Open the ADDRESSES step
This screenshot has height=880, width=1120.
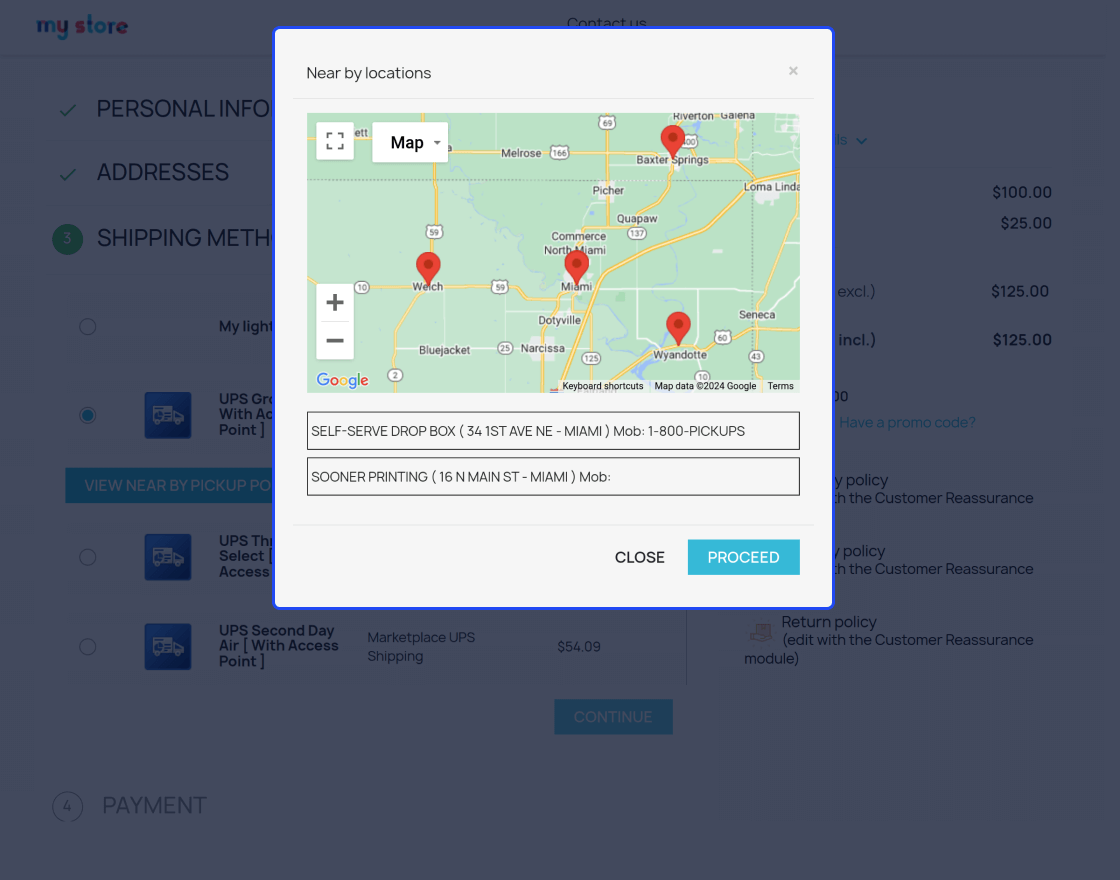(163, 172)
